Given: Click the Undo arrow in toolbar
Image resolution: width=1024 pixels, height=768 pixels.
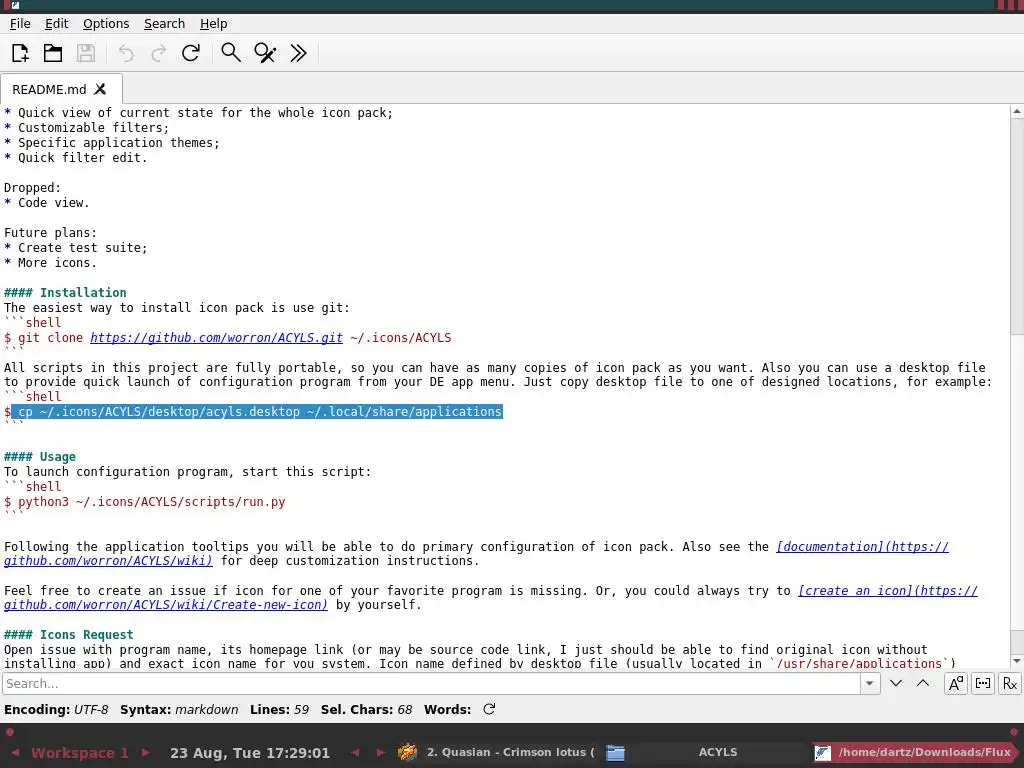Looking at the screenshot, I should coord(126,53).
